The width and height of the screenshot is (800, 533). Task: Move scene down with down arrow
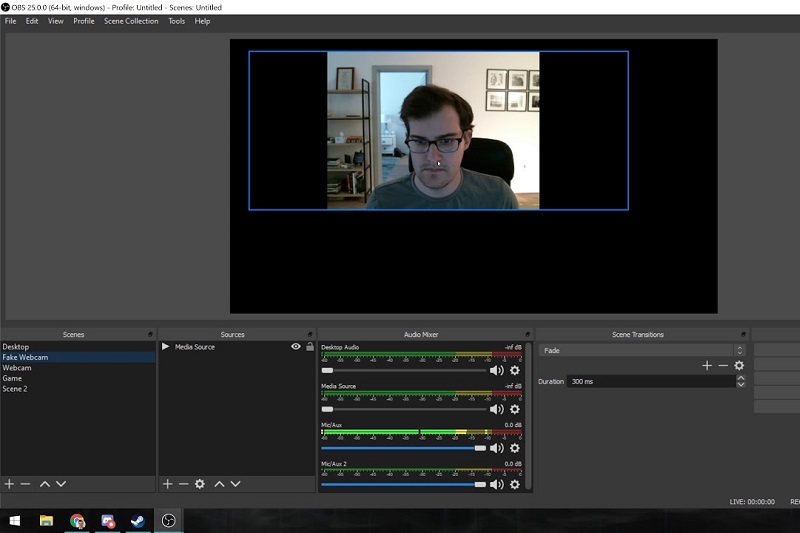click(61, 484)
